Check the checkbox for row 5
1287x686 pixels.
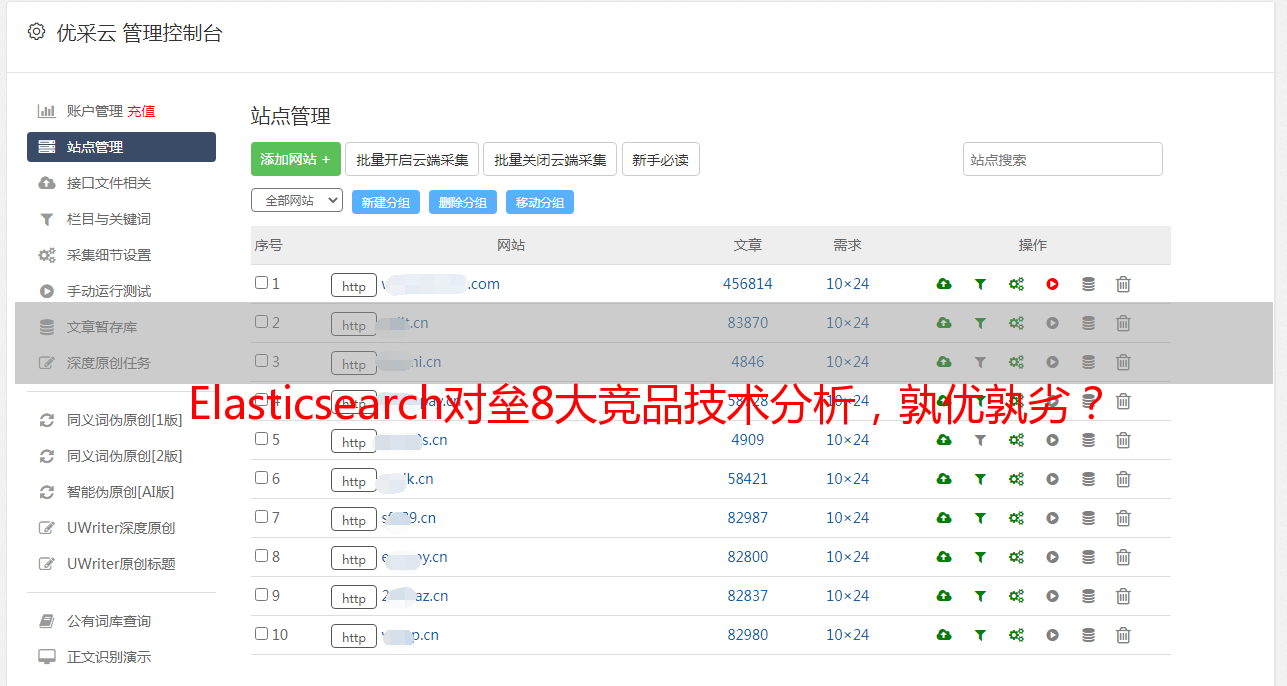[261, 439]
